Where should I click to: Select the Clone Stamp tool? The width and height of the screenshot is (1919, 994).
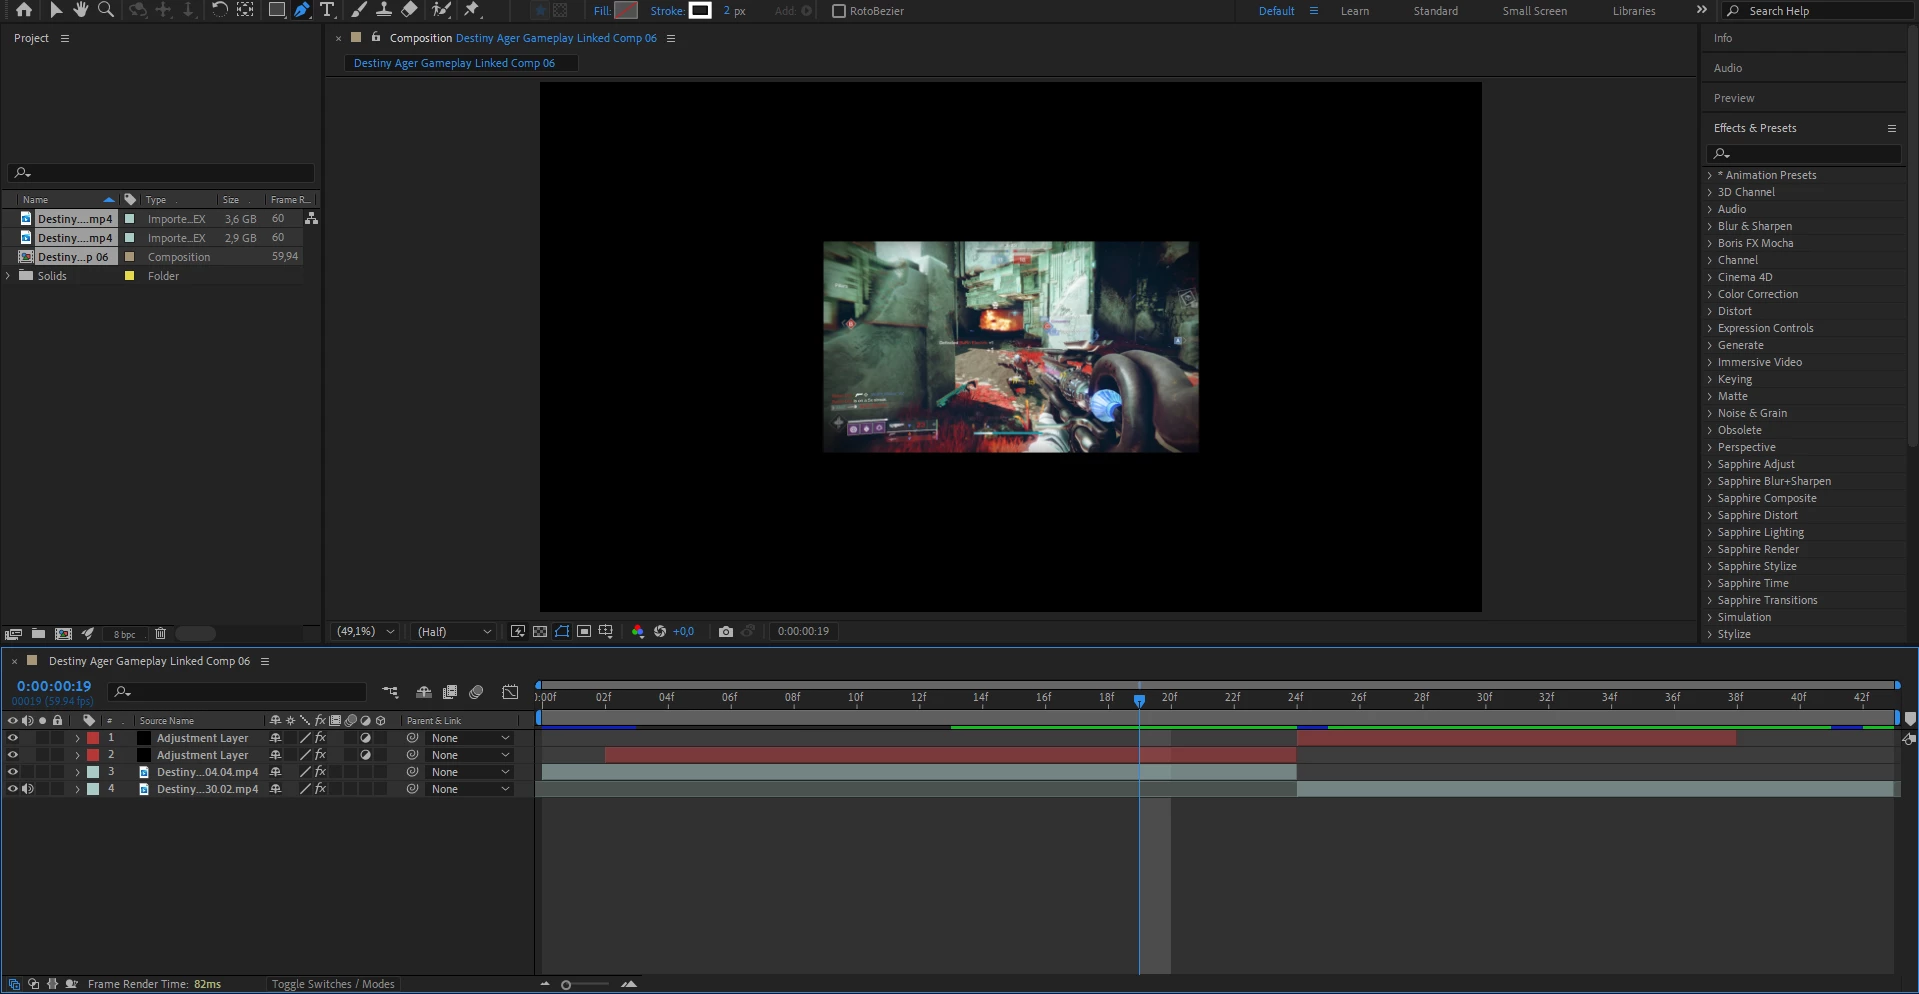click(x=383, y=10)
